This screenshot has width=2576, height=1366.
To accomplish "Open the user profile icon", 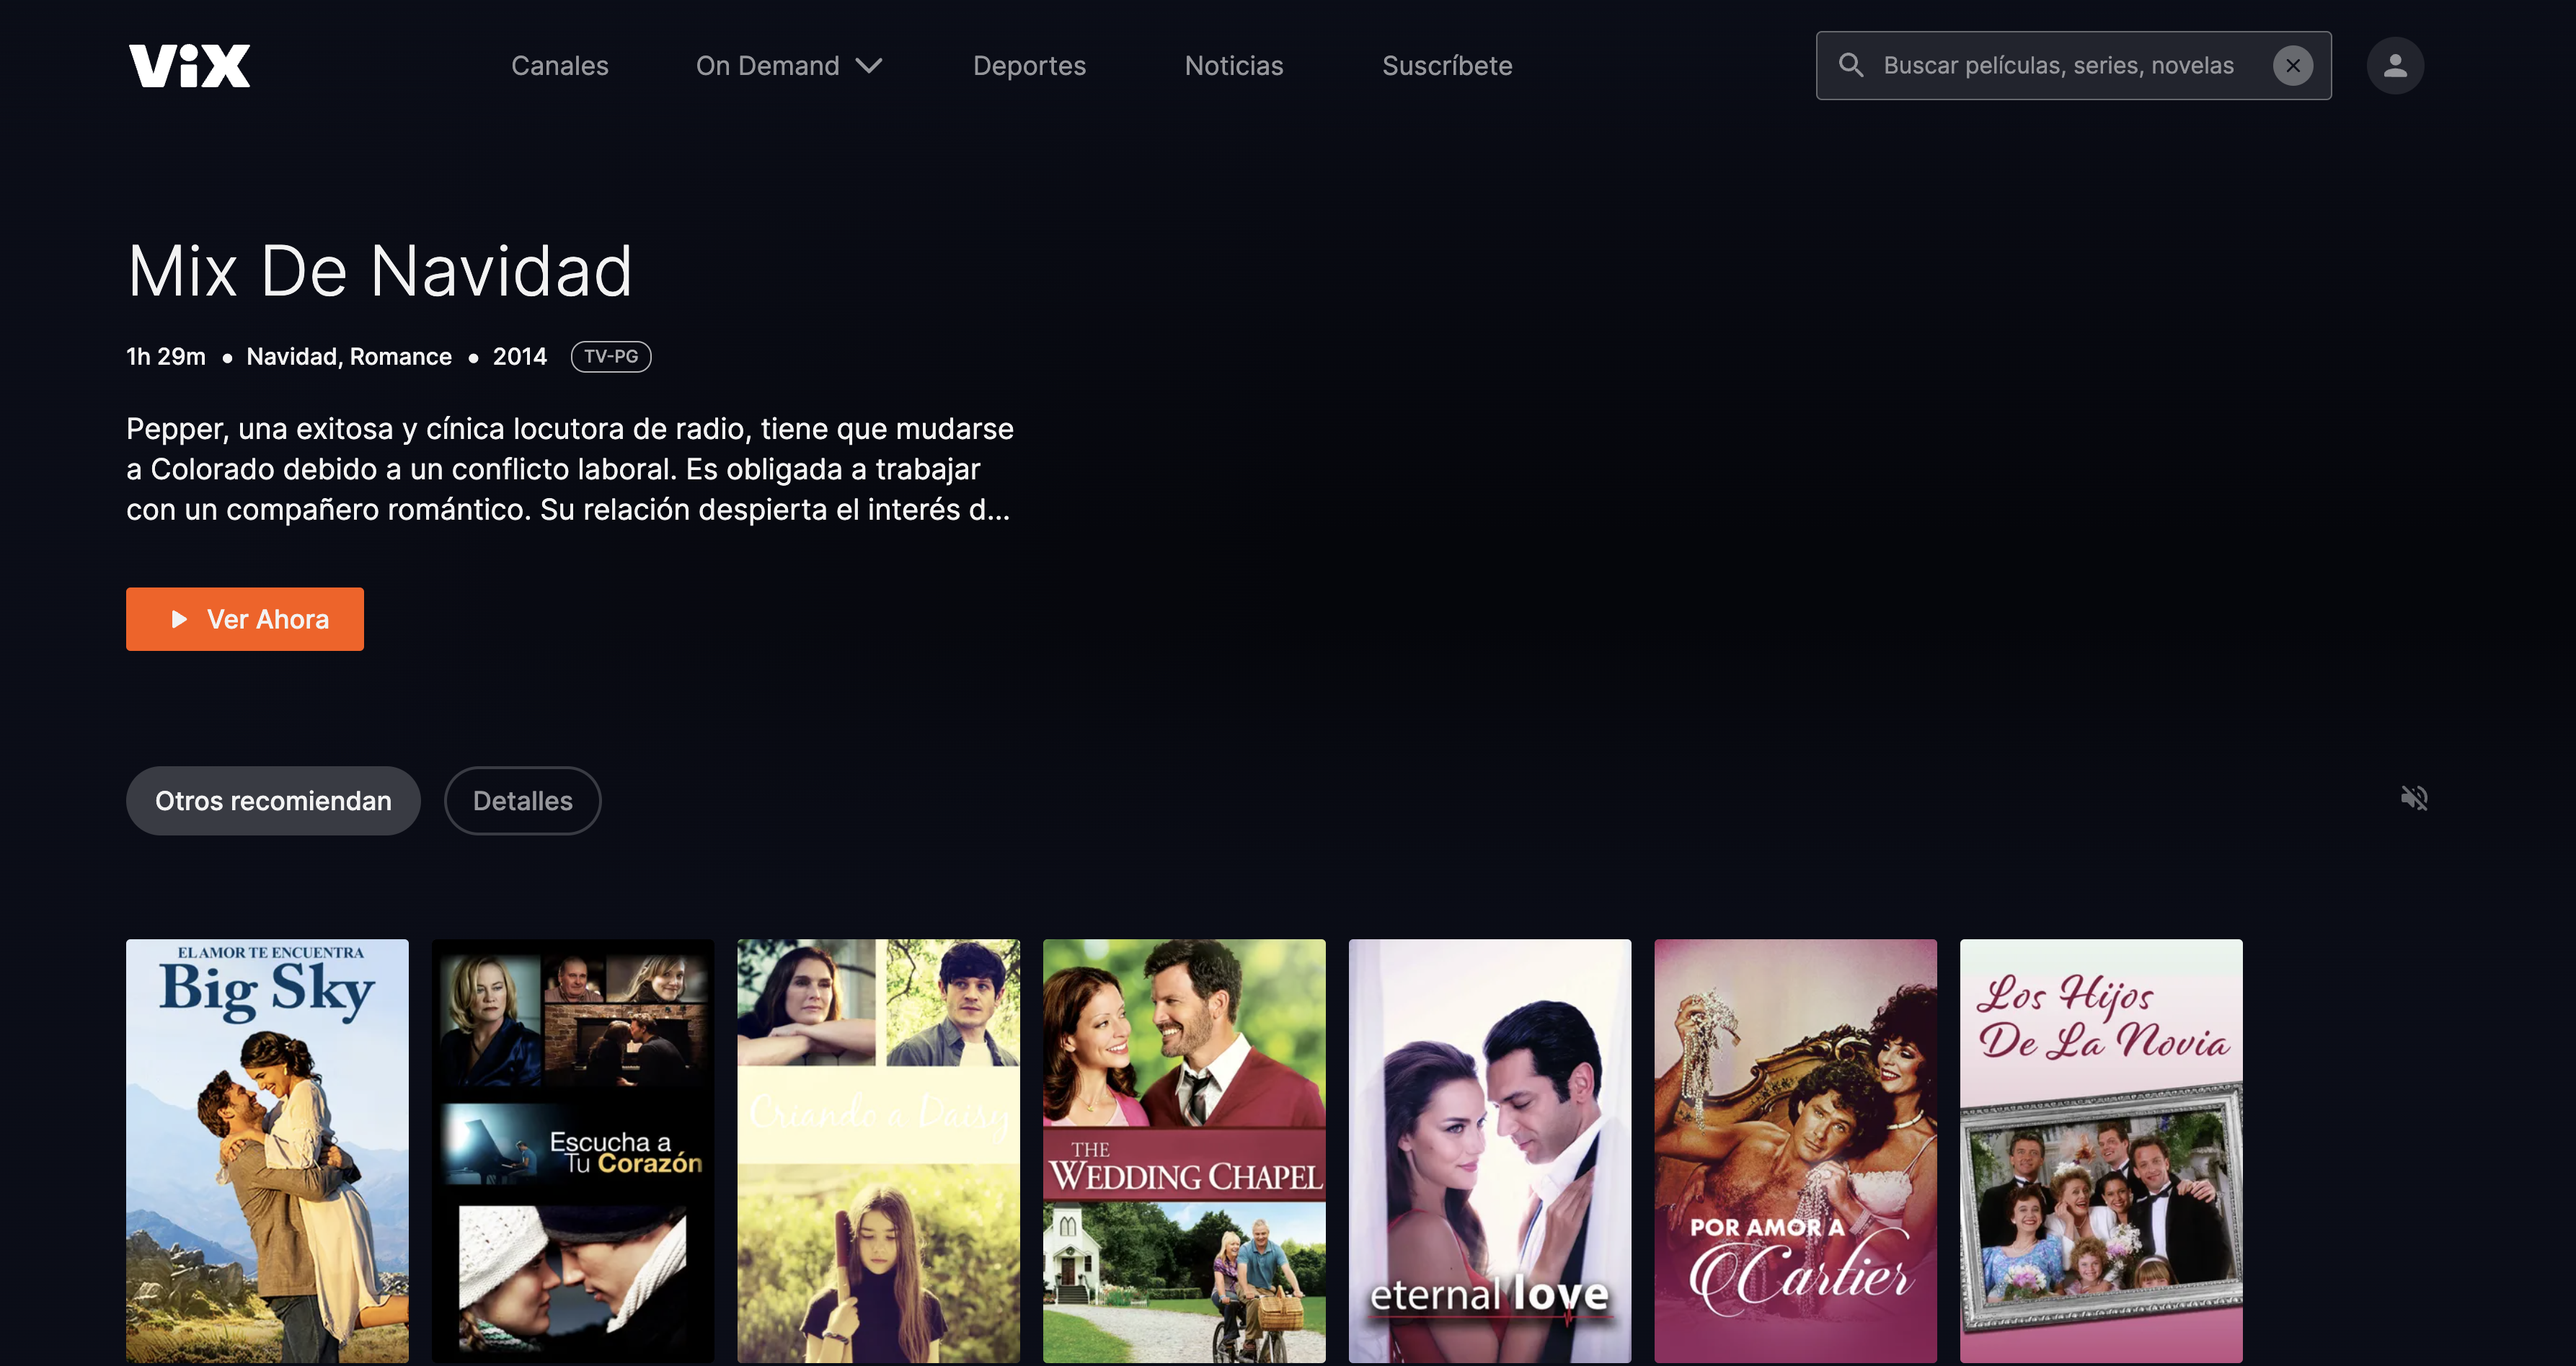I will pyautogui.click(x=2394, y=66).
